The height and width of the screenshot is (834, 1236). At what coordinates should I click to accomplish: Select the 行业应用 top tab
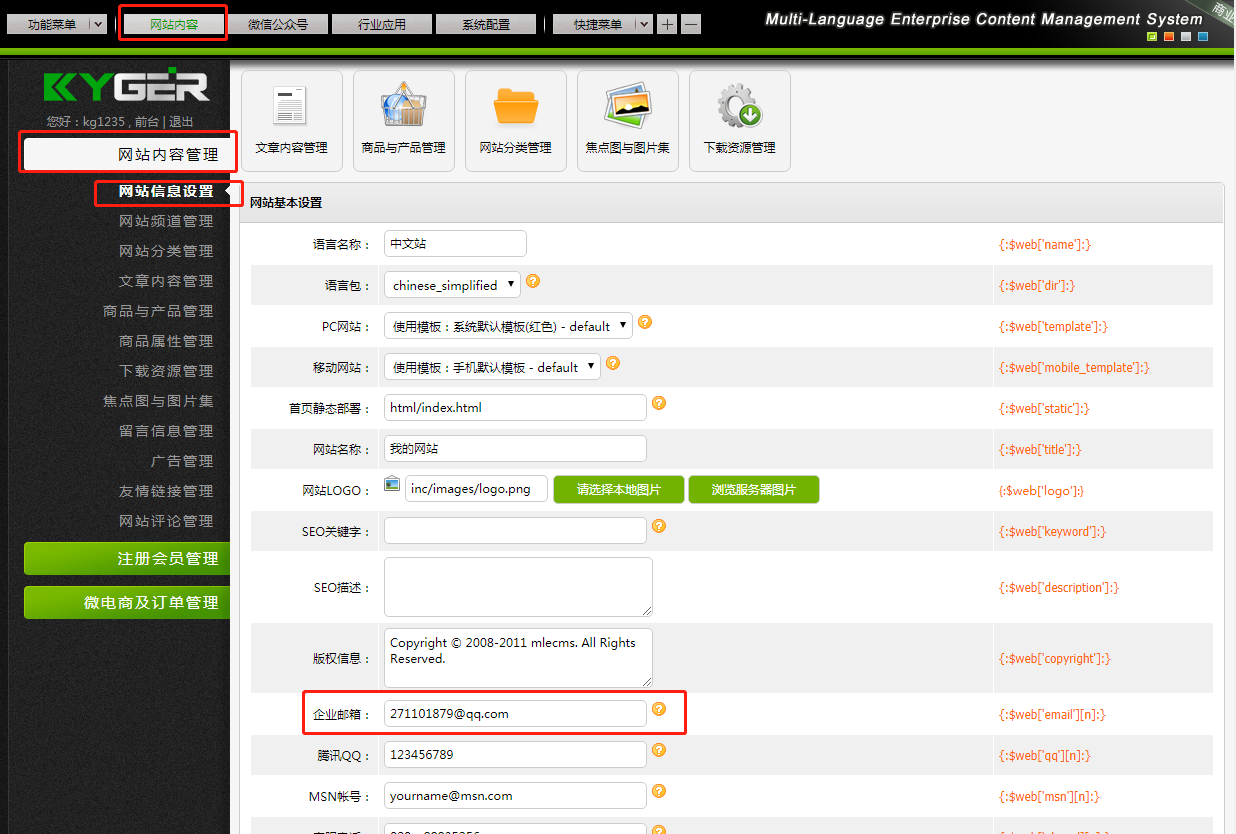[382, 24]
